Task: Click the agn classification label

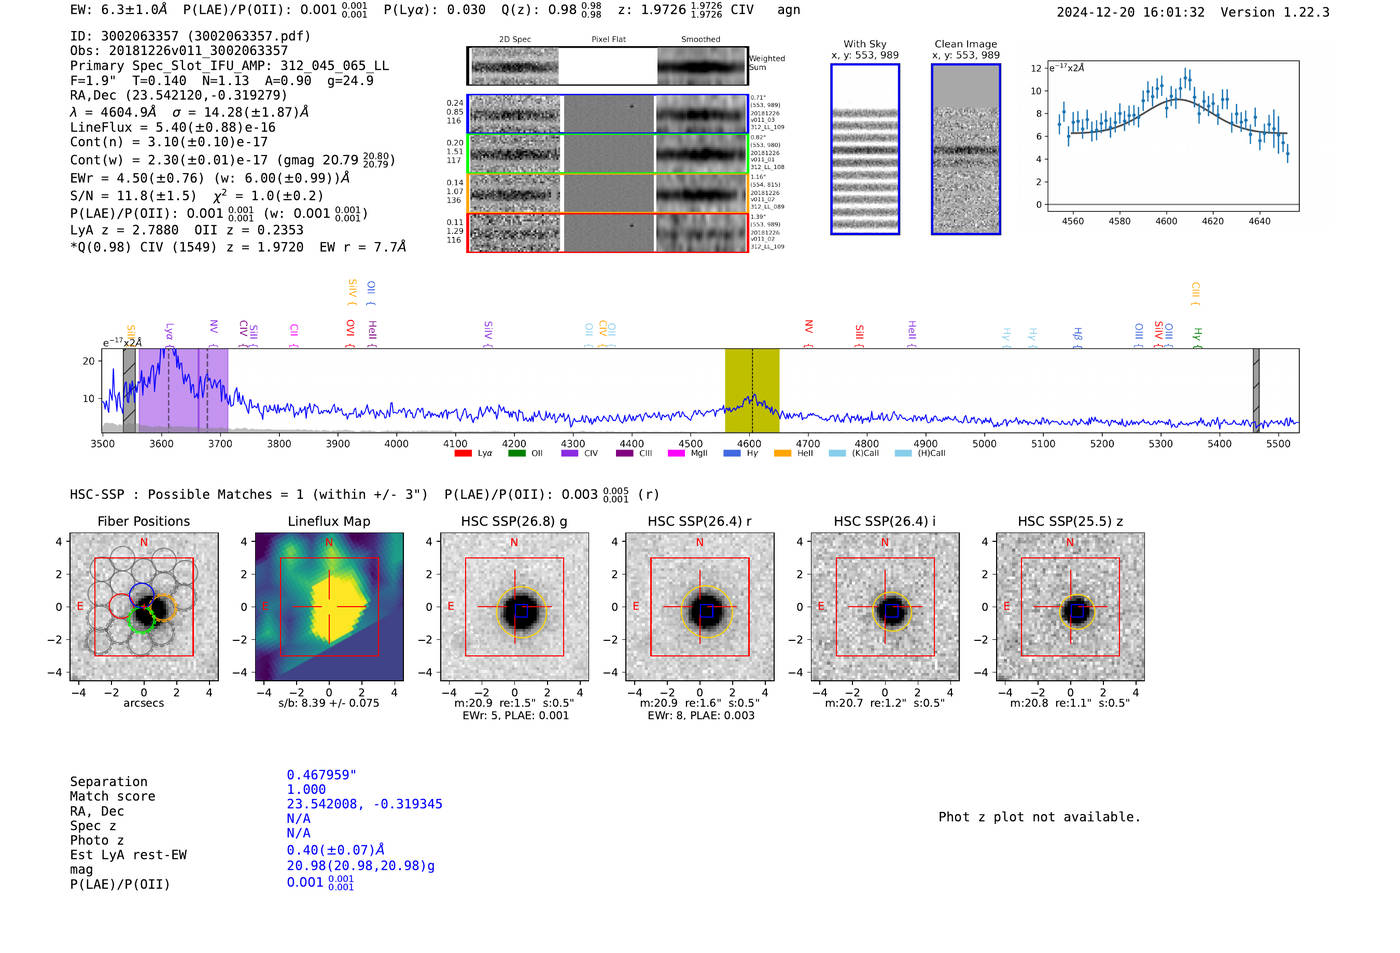Action: point(789,10)
